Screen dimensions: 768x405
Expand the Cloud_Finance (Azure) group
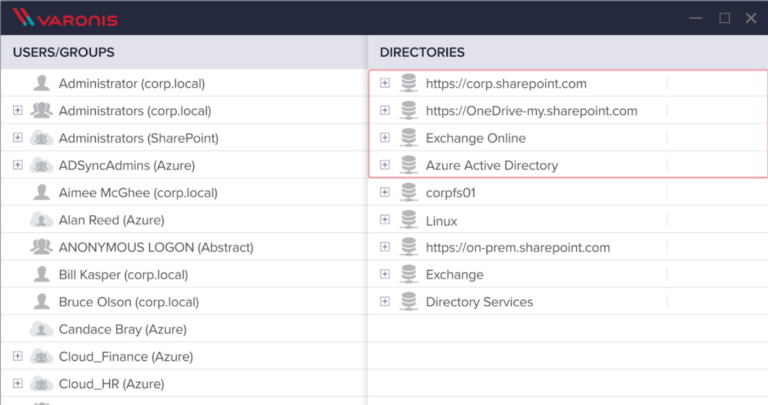click(x=18, y=356)
